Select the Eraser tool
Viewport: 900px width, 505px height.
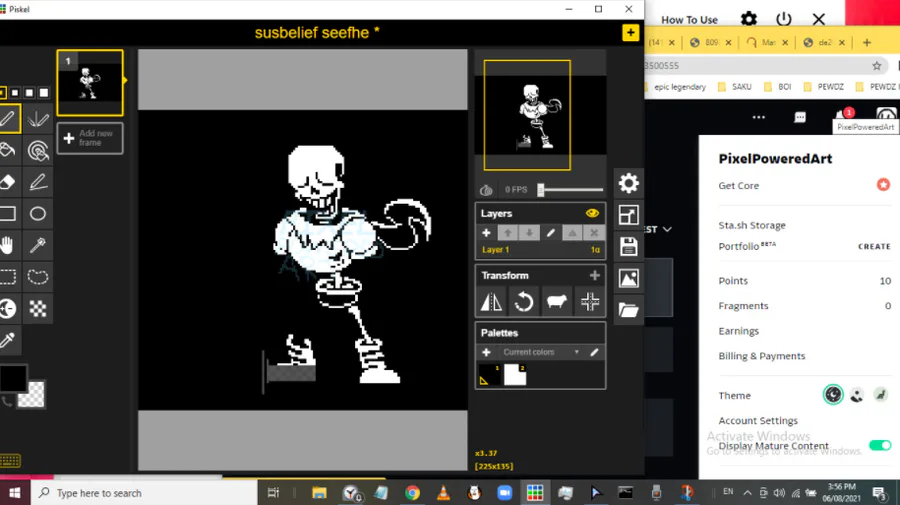(x=8, y=182)
